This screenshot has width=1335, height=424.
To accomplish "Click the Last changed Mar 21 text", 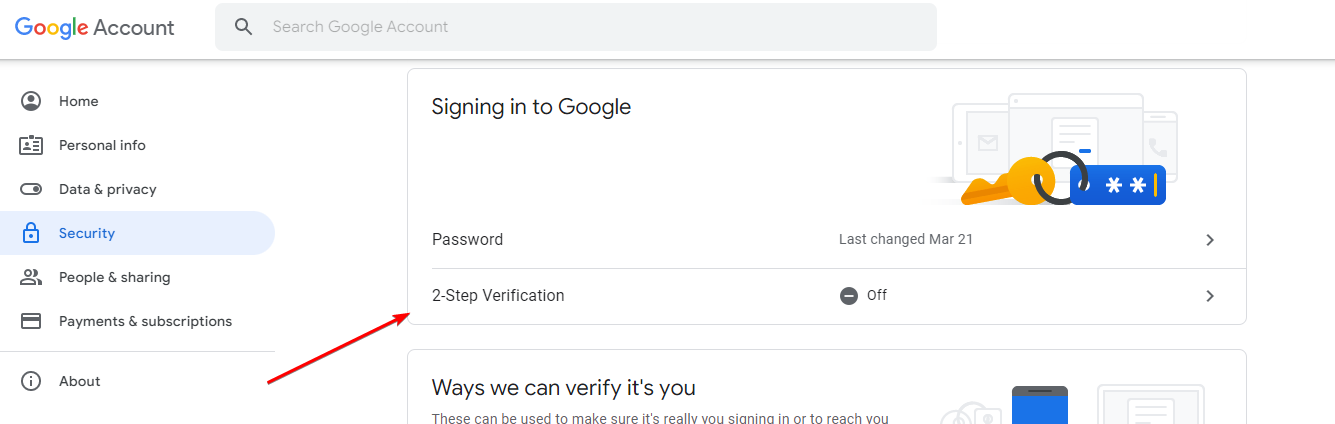I will click(905, 240).
